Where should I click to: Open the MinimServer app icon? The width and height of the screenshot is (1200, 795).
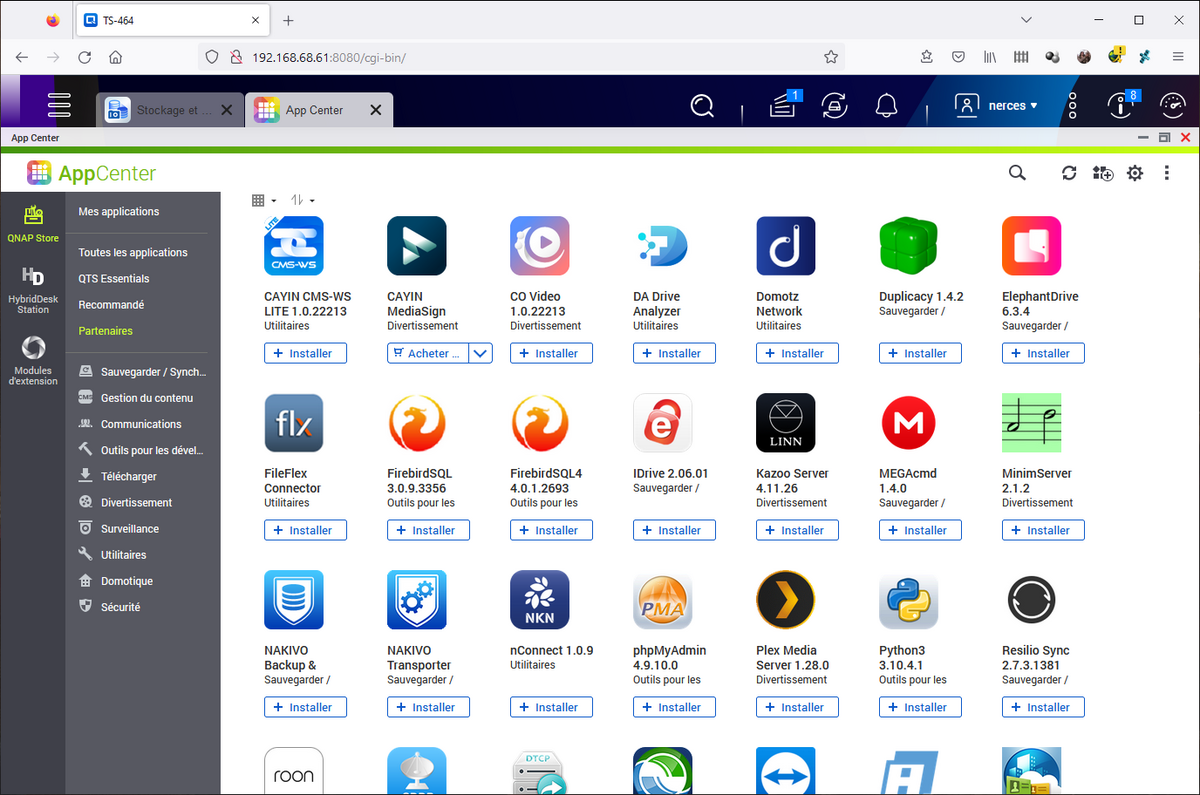pyautogui.click(x=1032, y=423)
